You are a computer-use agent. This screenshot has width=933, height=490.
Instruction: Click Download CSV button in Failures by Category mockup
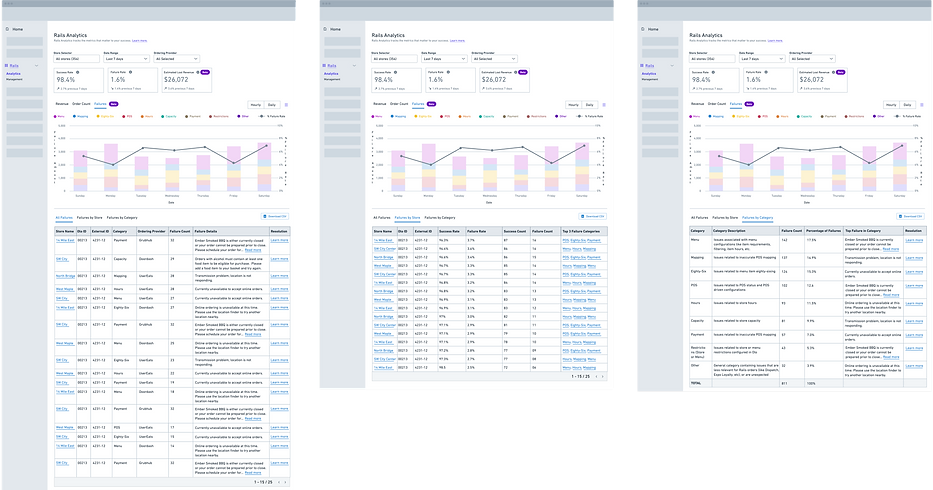point(911,217)
